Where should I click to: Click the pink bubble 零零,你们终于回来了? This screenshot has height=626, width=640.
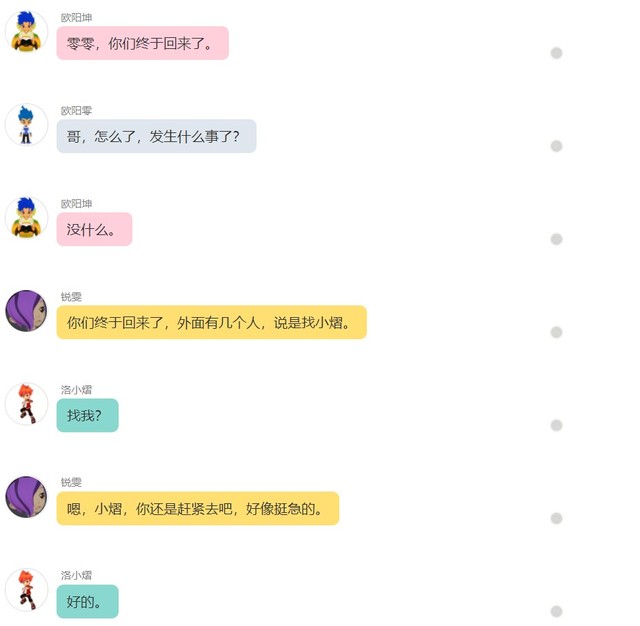pyautogui.click(x=143, y=43)
